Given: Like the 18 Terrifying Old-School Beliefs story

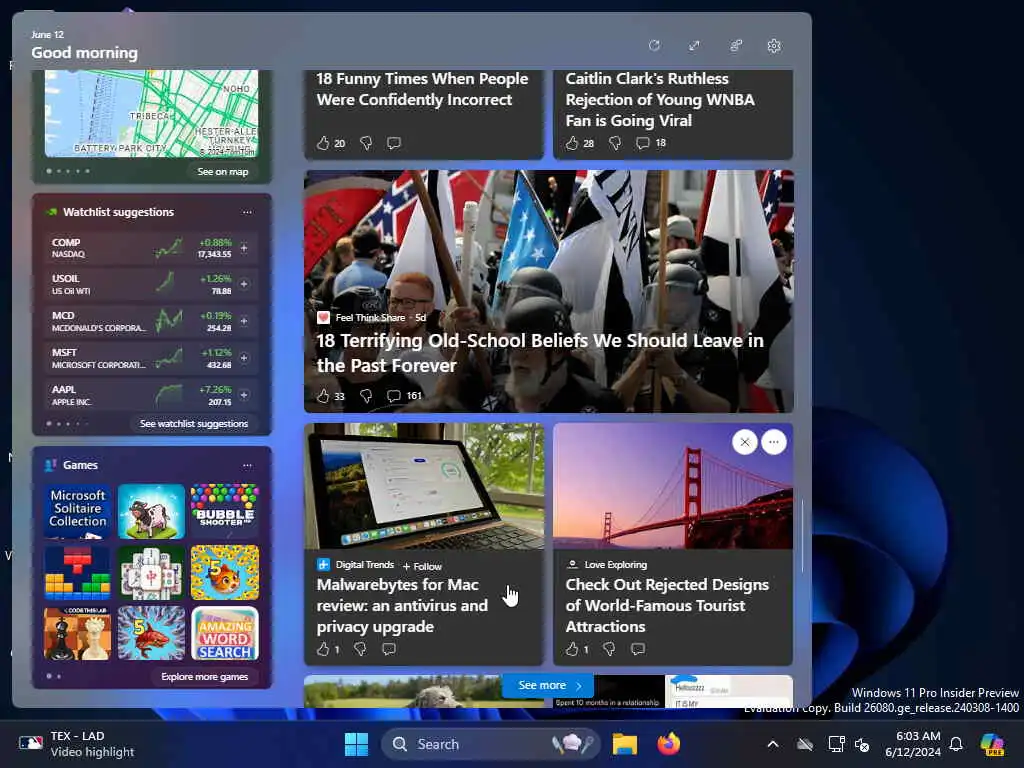Looking at the screenshot, I should (323, 396).
